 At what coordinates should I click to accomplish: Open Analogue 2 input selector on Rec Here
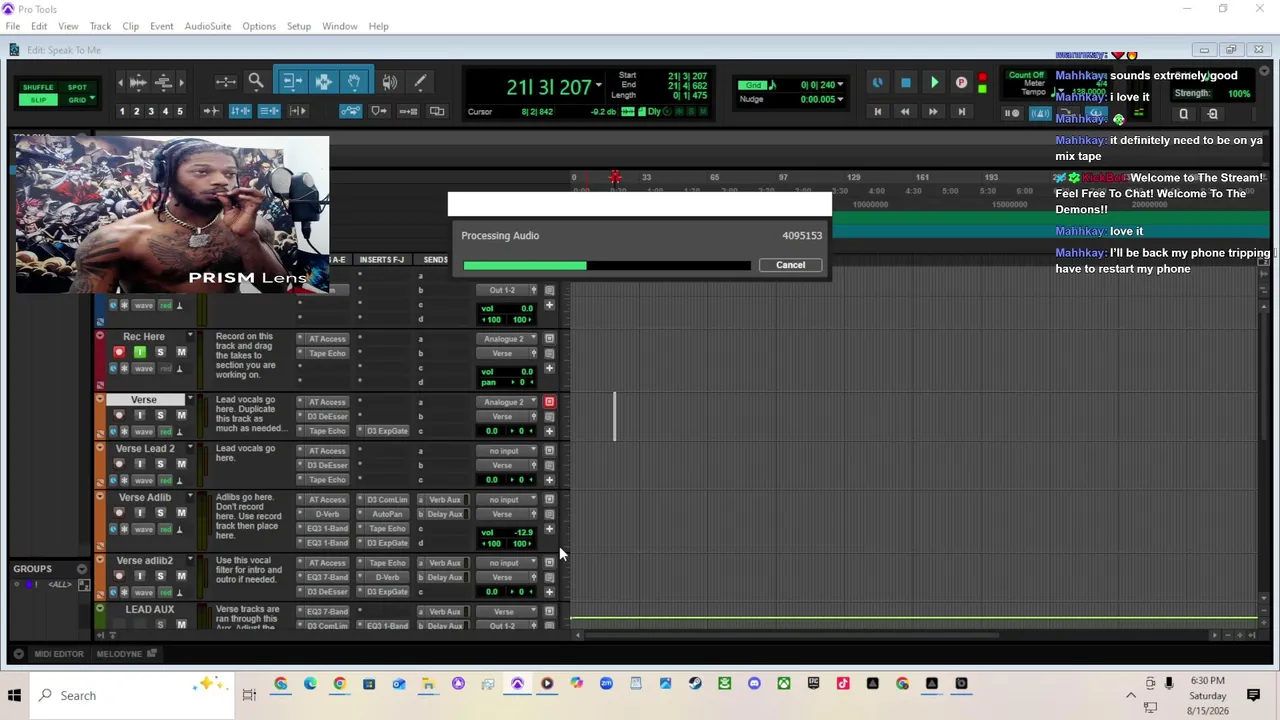[507, 339]
